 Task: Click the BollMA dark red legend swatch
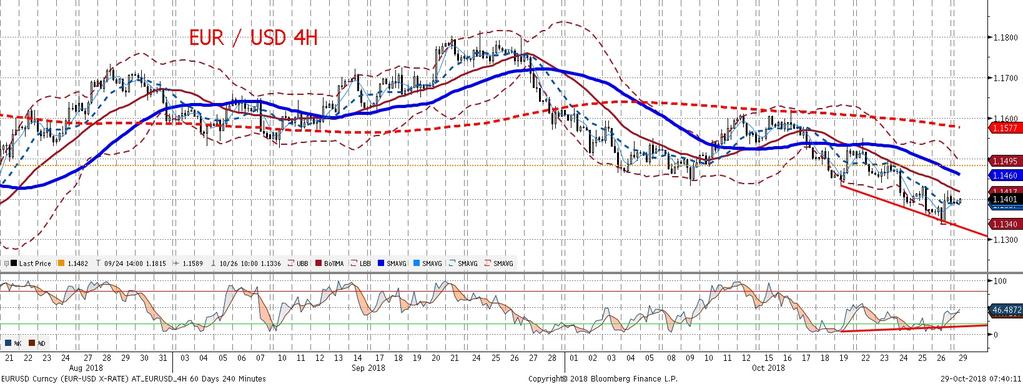click(318, 263)
